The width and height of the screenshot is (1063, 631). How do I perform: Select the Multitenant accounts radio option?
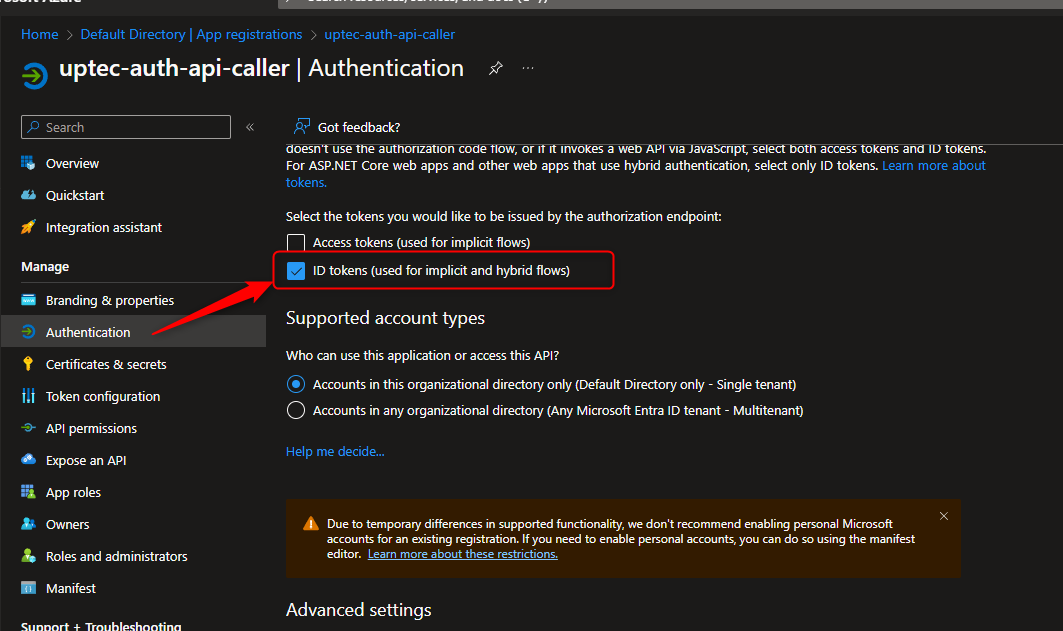[296, 410]
